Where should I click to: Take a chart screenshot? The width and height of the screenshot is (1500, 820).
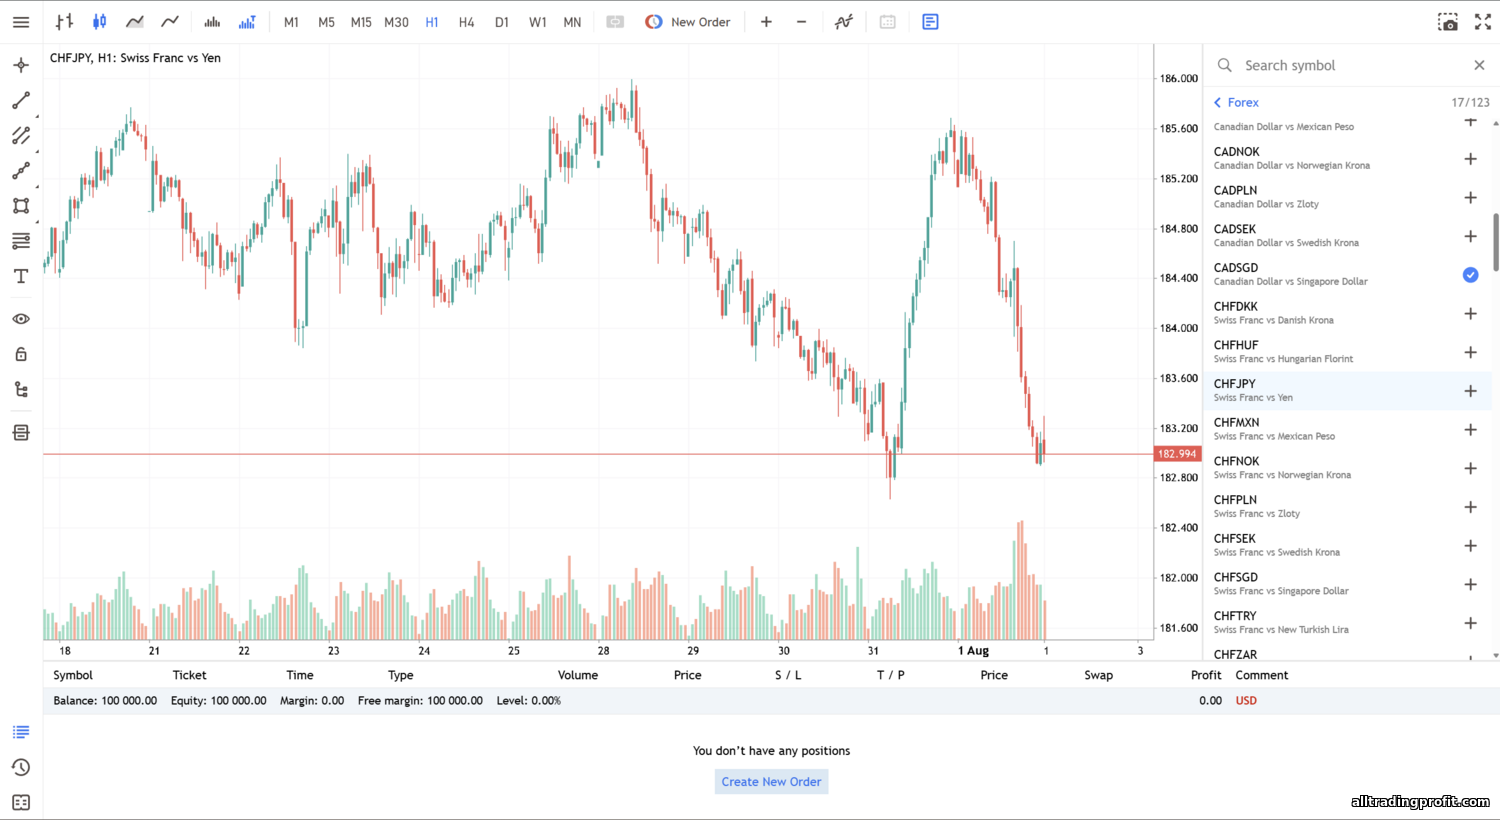(1447, 22)
